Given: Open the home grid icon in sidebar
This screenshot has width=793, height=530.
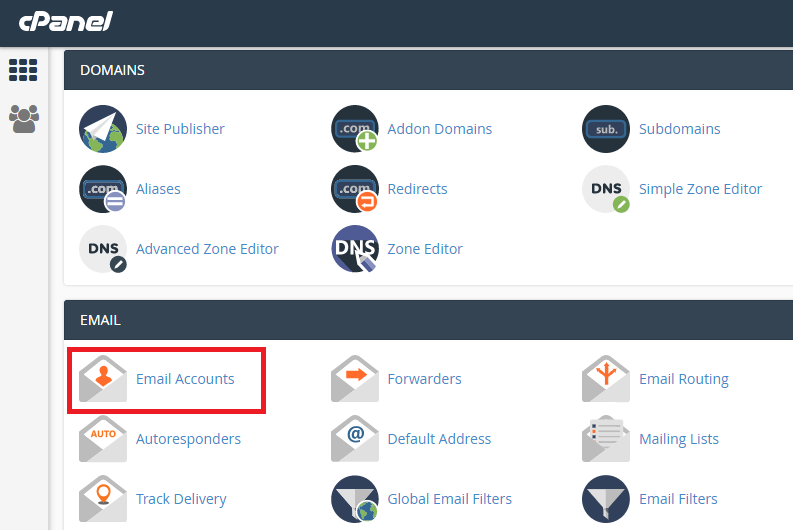Looking at the screenshot, I should coord(23,70).
